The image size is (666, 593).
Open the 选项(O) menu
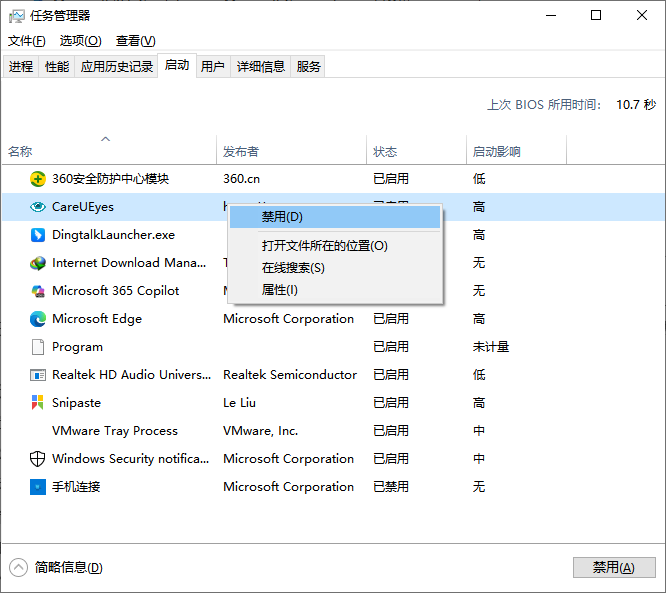coord(81,41)
